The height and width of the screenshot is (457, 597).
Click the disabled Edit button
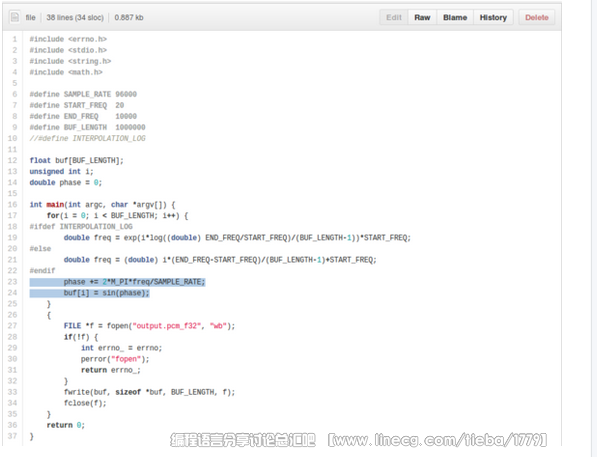394,18
